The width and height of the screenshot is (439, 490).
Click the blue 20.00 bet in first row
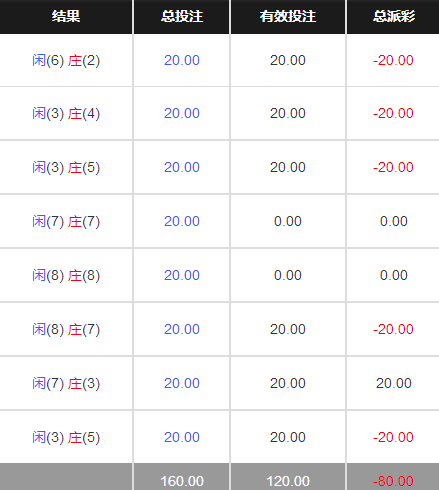pyautogui.click(x=182, y=60)
